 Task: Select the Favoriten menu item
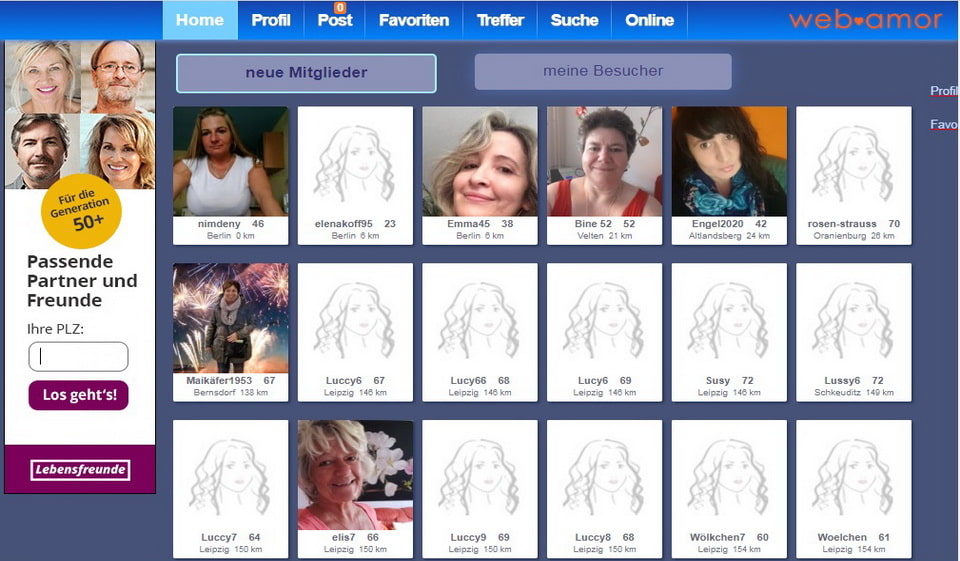[x=414, y=20]
